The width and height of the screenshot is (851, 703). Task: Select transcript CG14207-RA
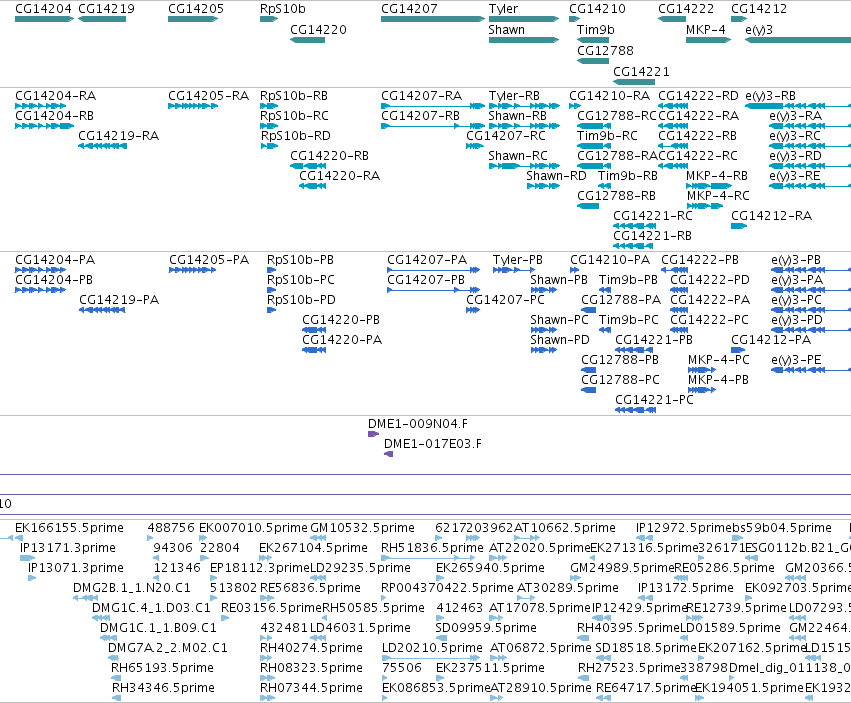(421, 96)
